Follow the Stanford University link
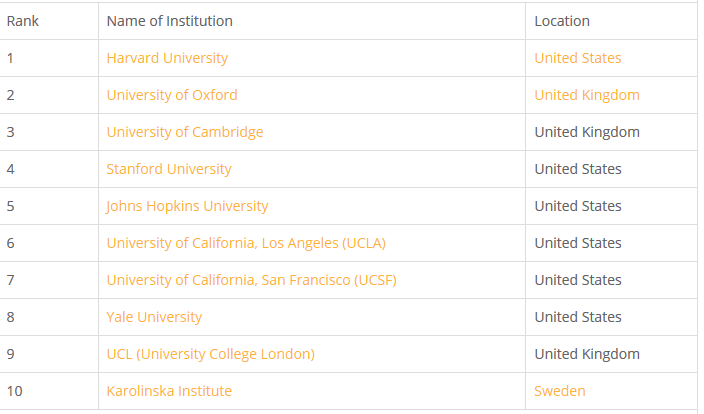This screenshot has width=704, height=414. tap(169, 169)
